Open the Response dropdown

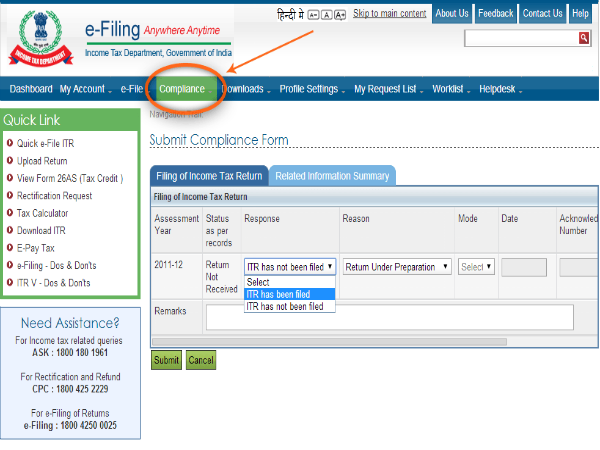(290, 267)
